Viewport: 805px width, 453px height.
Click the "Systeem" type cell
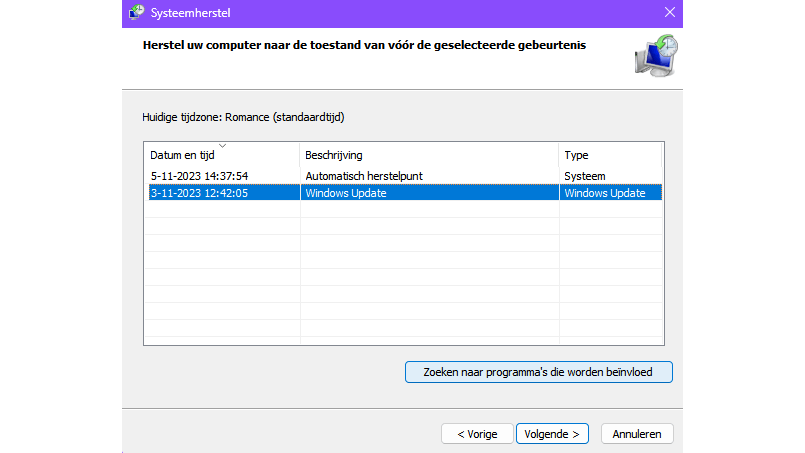585,176
